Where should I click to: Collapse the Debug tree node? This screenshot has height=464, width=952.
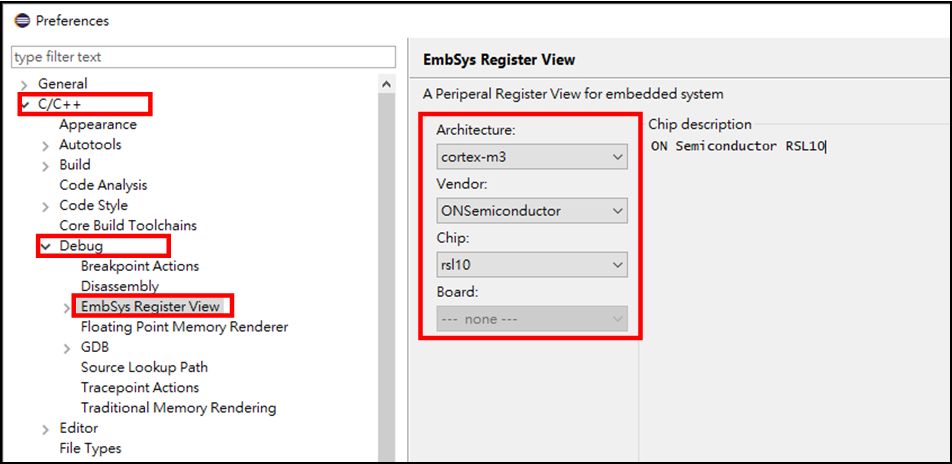[46, 246]
